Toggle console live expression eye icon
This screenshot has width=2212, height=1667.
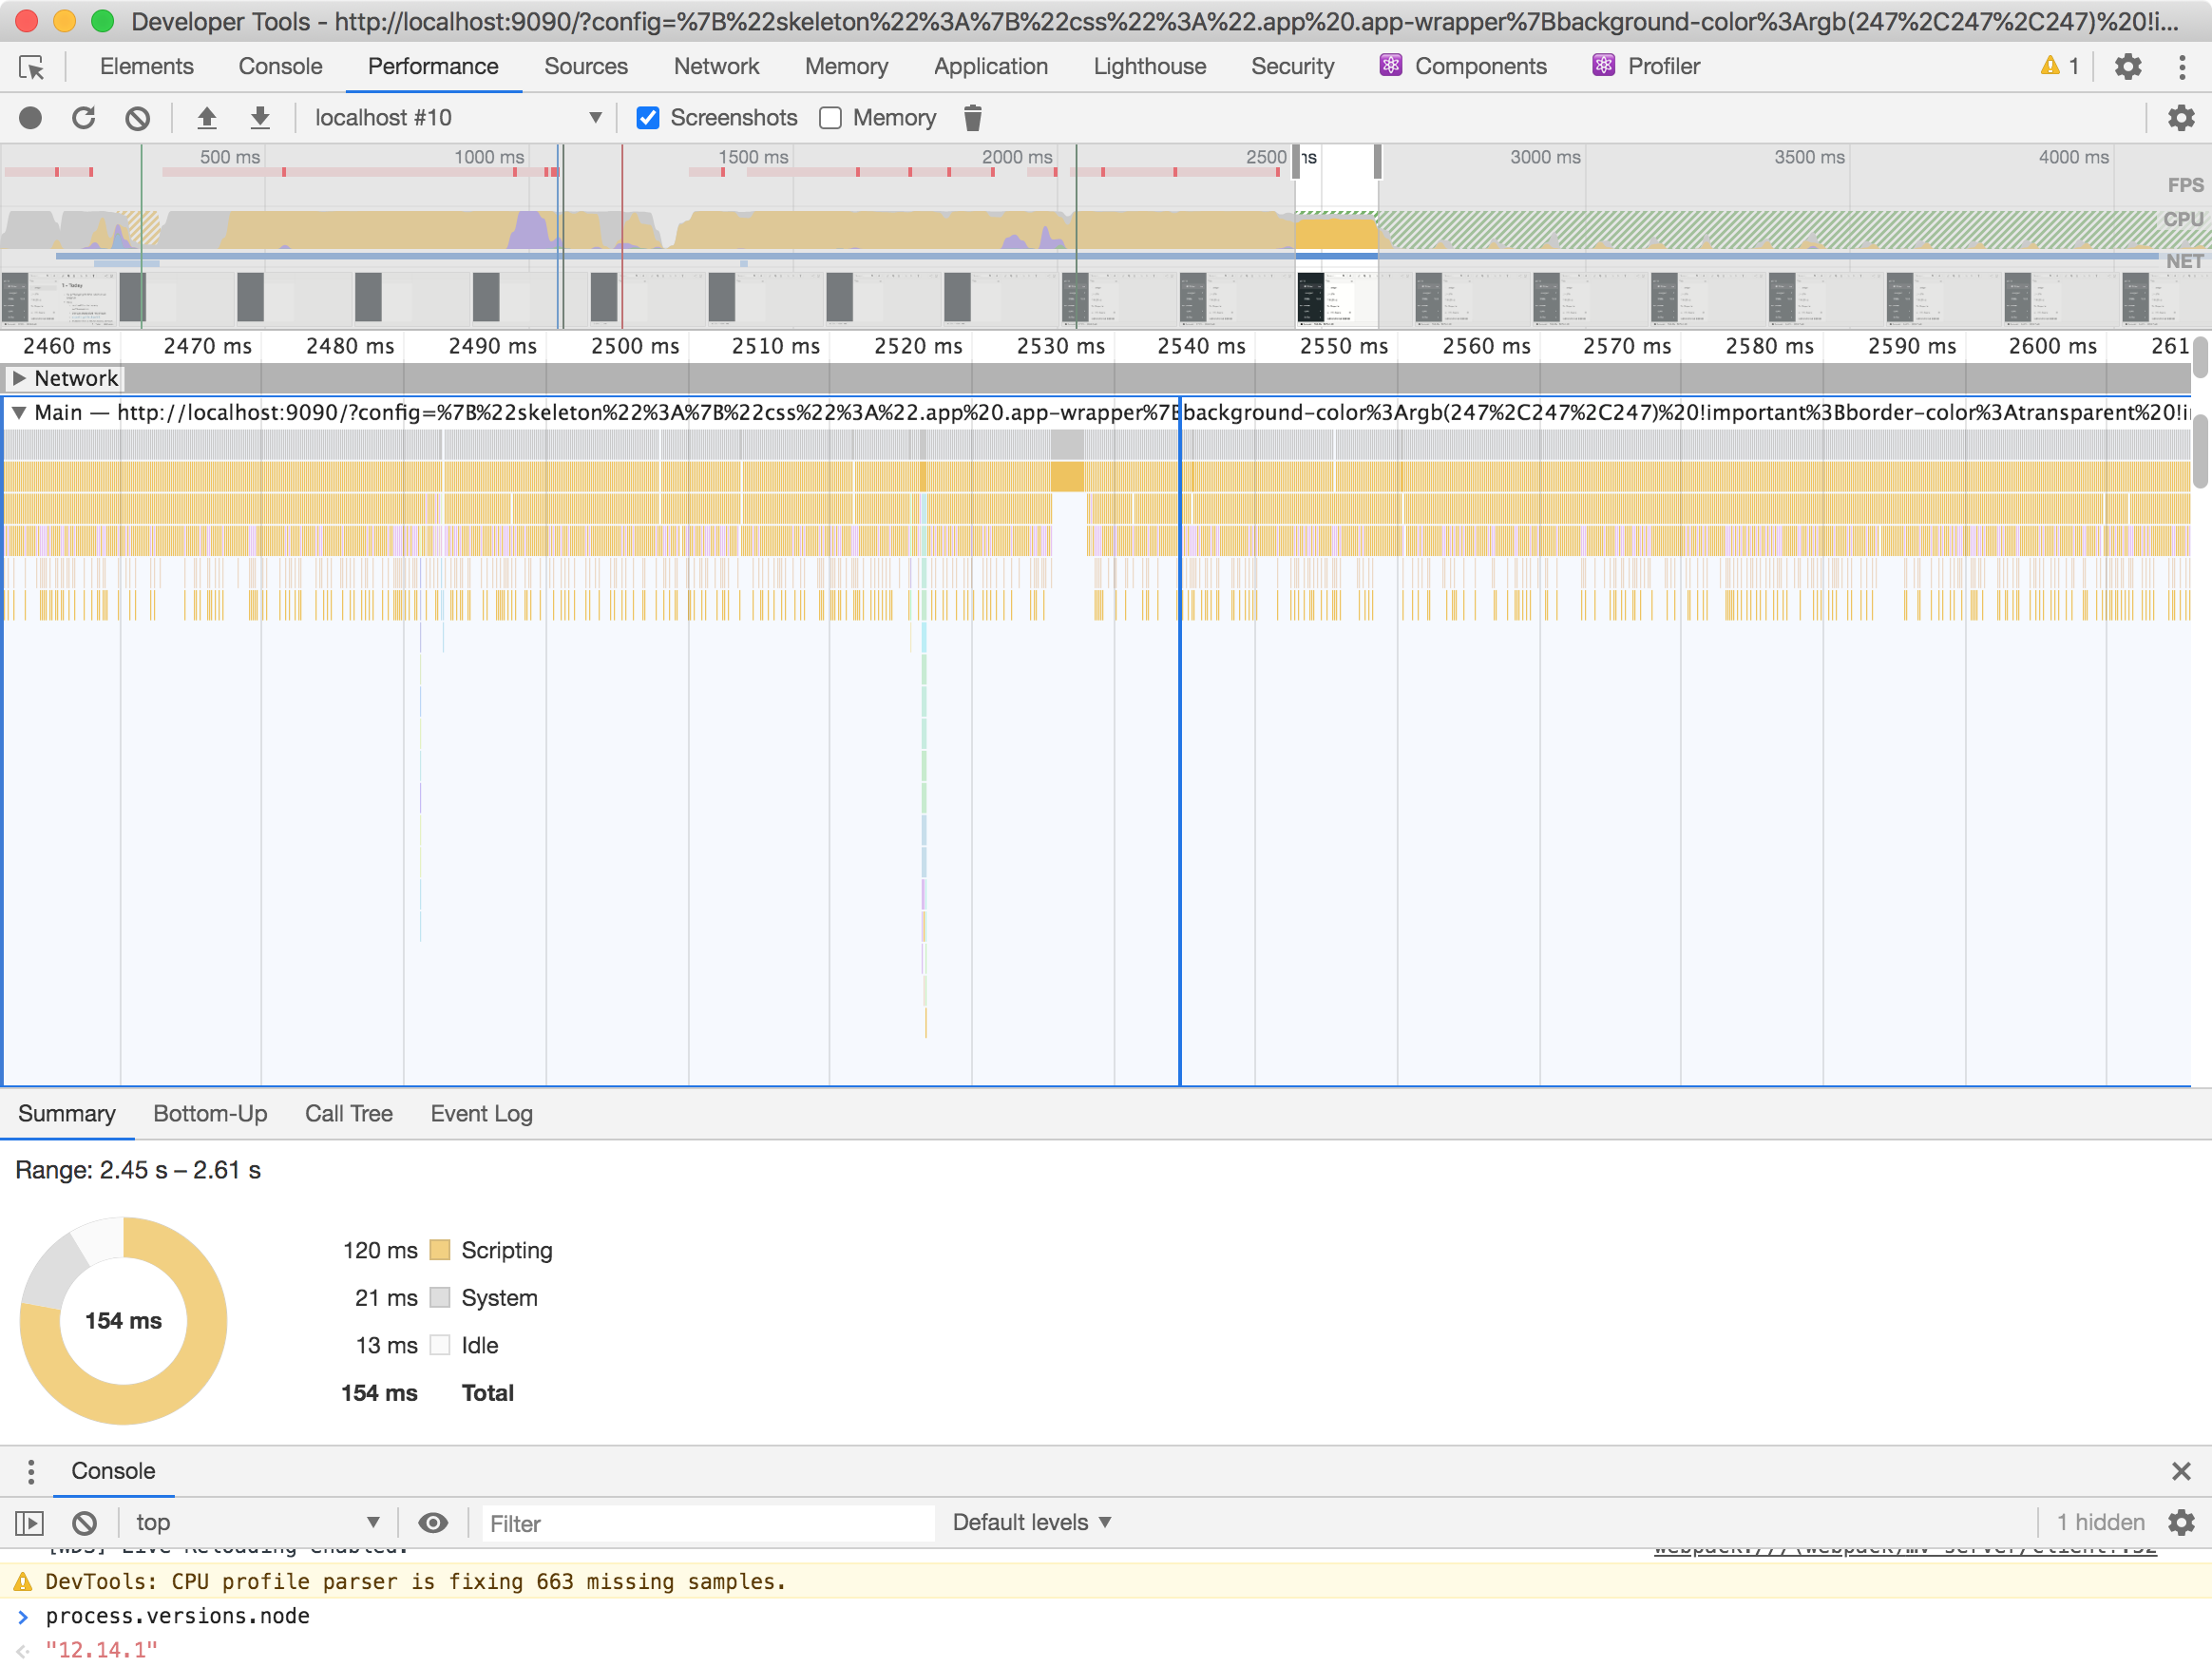click(433, 1523)
